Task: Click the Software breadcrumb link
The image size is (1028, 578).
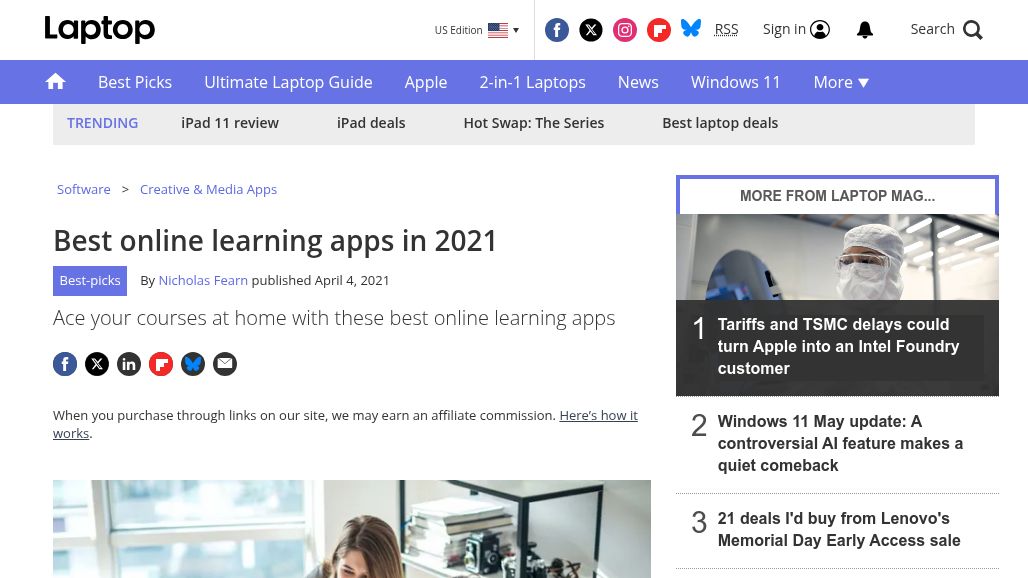Action: [84, 189]
